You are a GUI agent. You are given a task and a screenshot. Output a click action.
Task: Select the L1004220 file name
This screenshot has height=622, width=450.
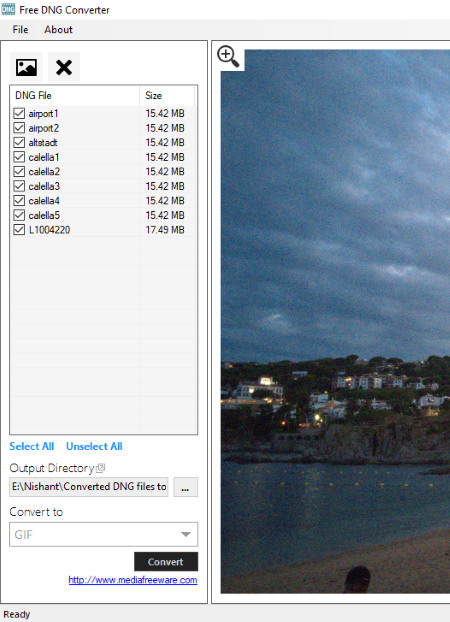click(50, 230)
